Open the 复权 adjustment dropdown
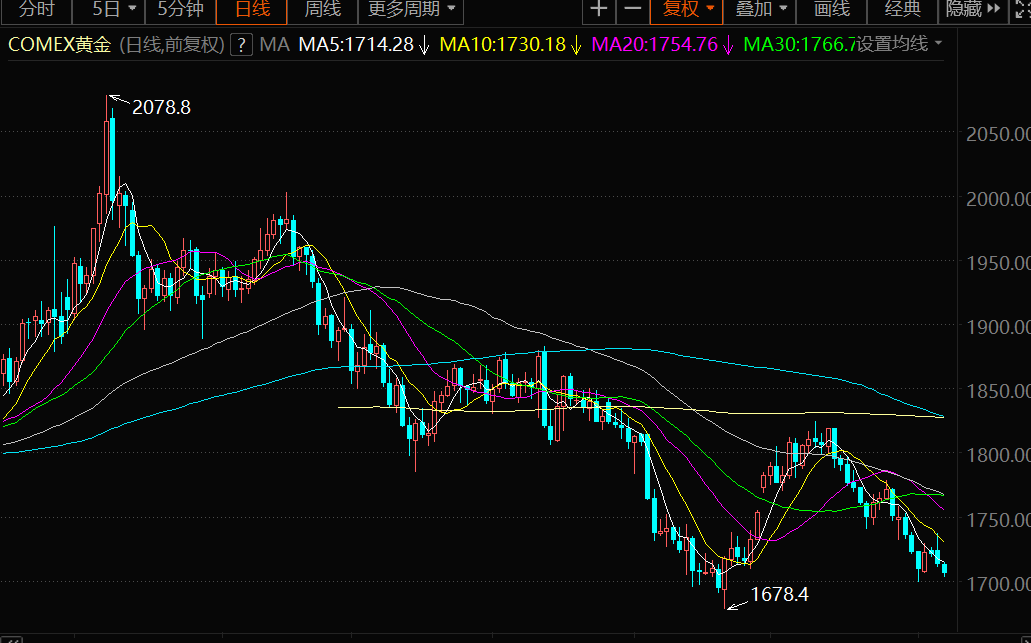This screenshot has height=643, width=1031. [x=687, y=10]
